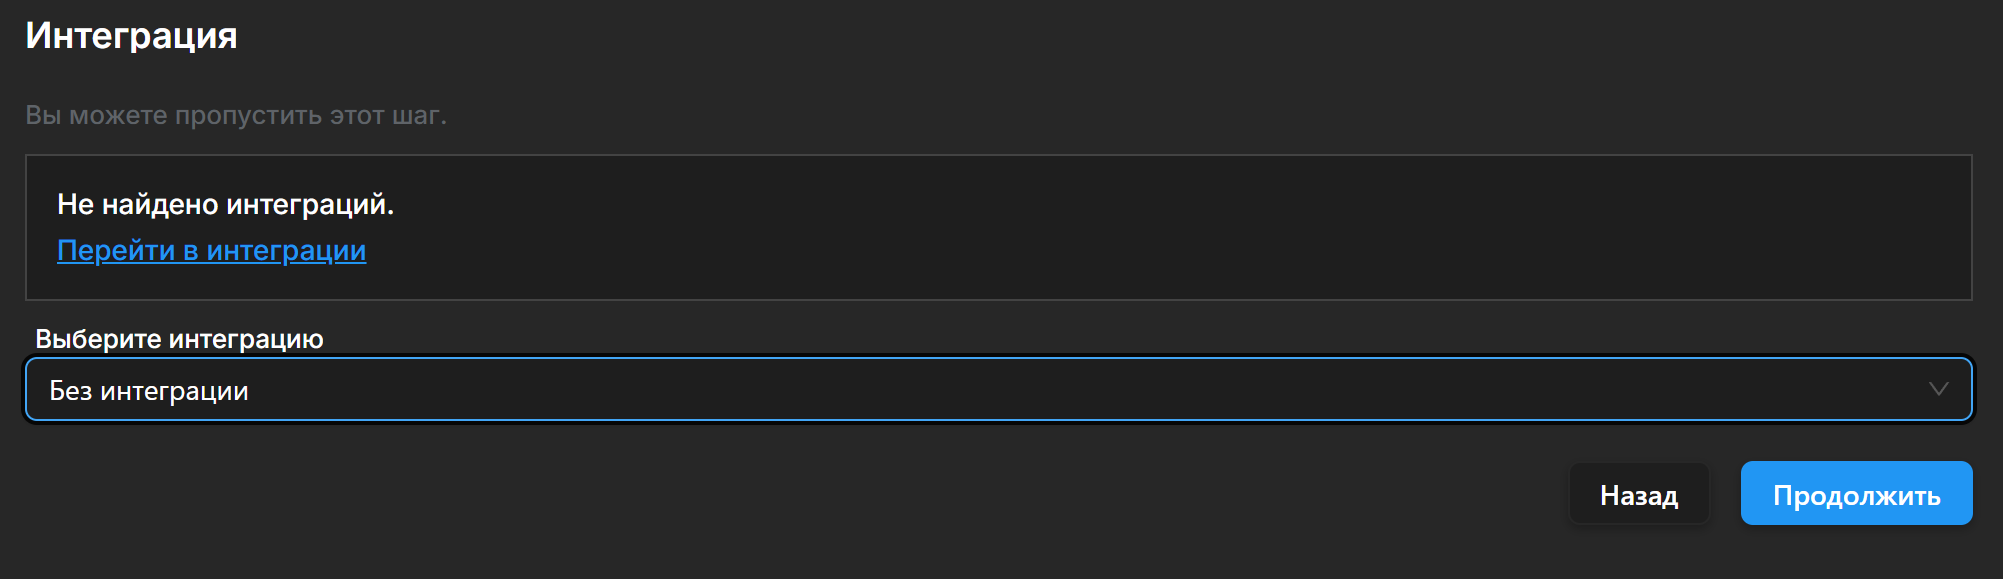Open the "Выберите интеграцию" dropdown
Viewport: 2003px width, 579px height.
click(998, 389)
